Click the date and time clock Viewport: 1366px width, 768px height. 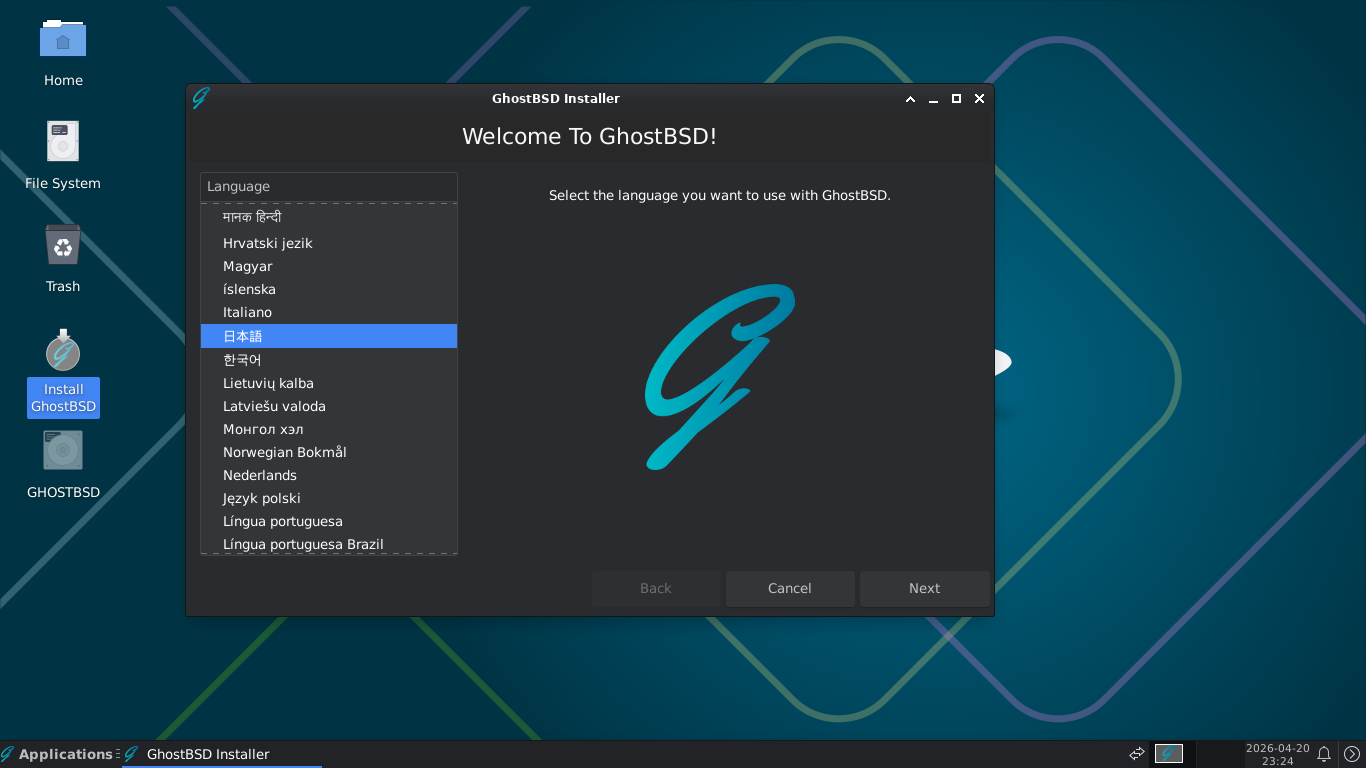coord(1277,754)
